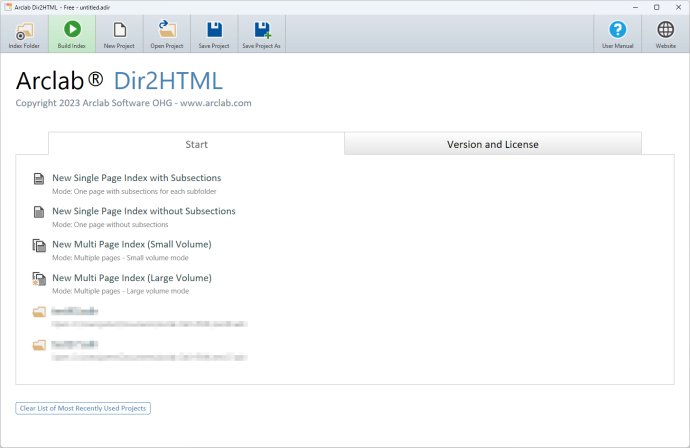Viewport: 690px width, 448px height.
Task: Click the first recent project folder icon
Action: pos(39,312)
